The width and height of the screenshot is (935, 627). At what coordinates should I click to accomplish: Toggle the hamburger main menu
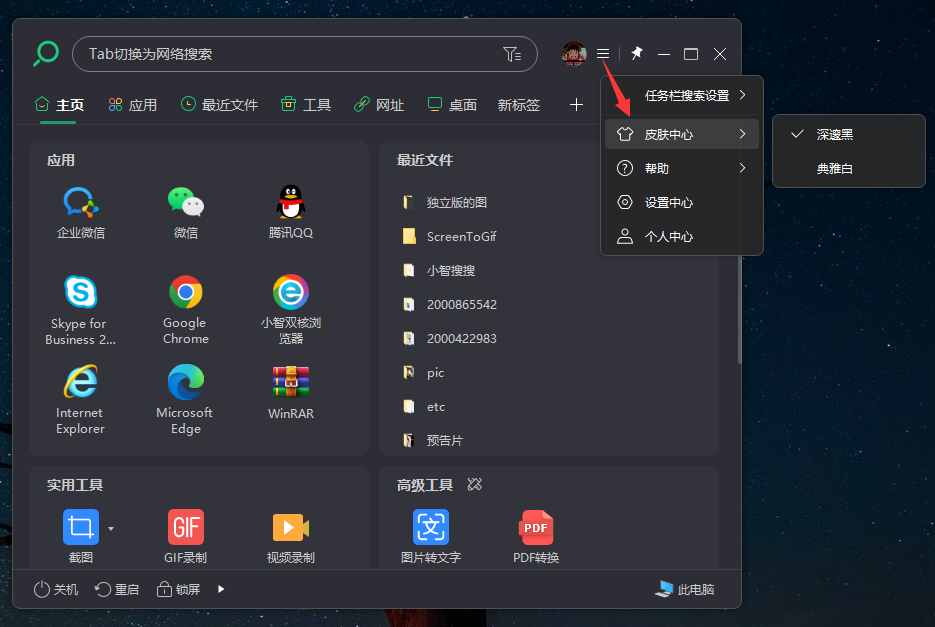[x=603, y=54]
